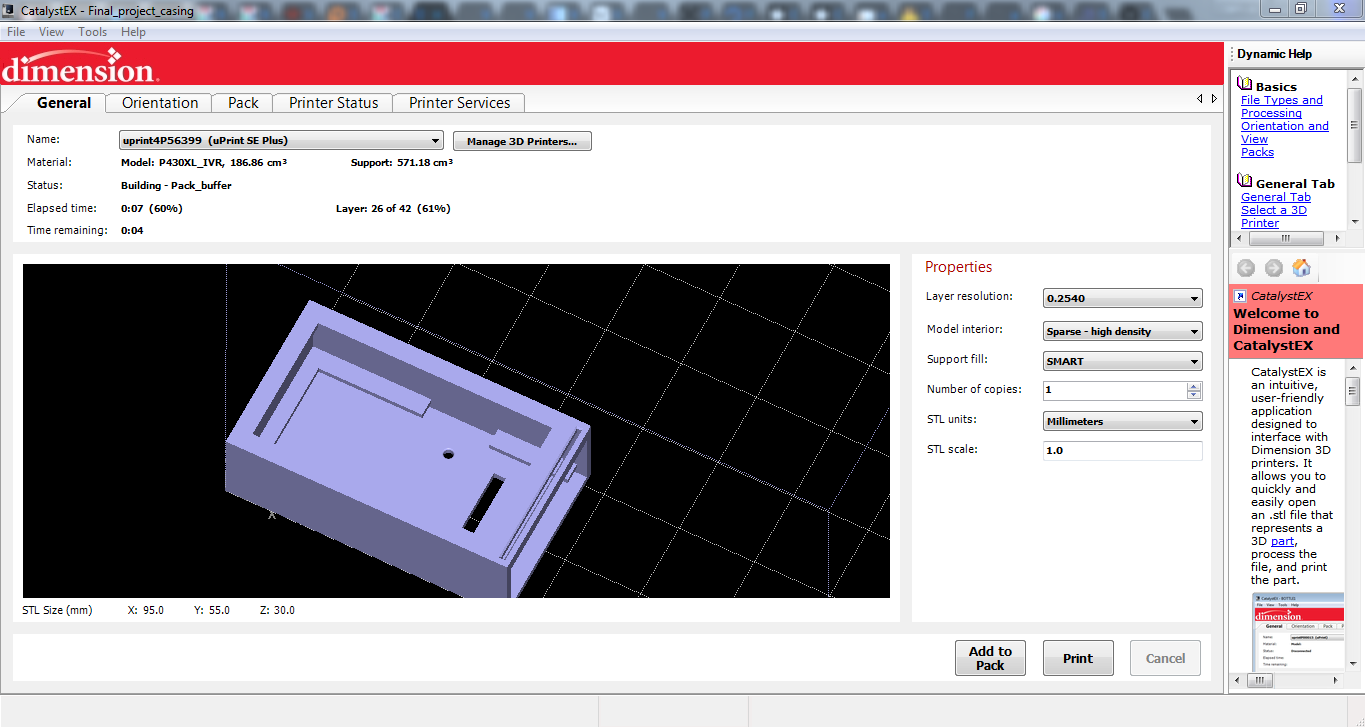Click the STL Size 'X: 95.0' value
The image size is (1365, 727).
(x=146, y=610)
